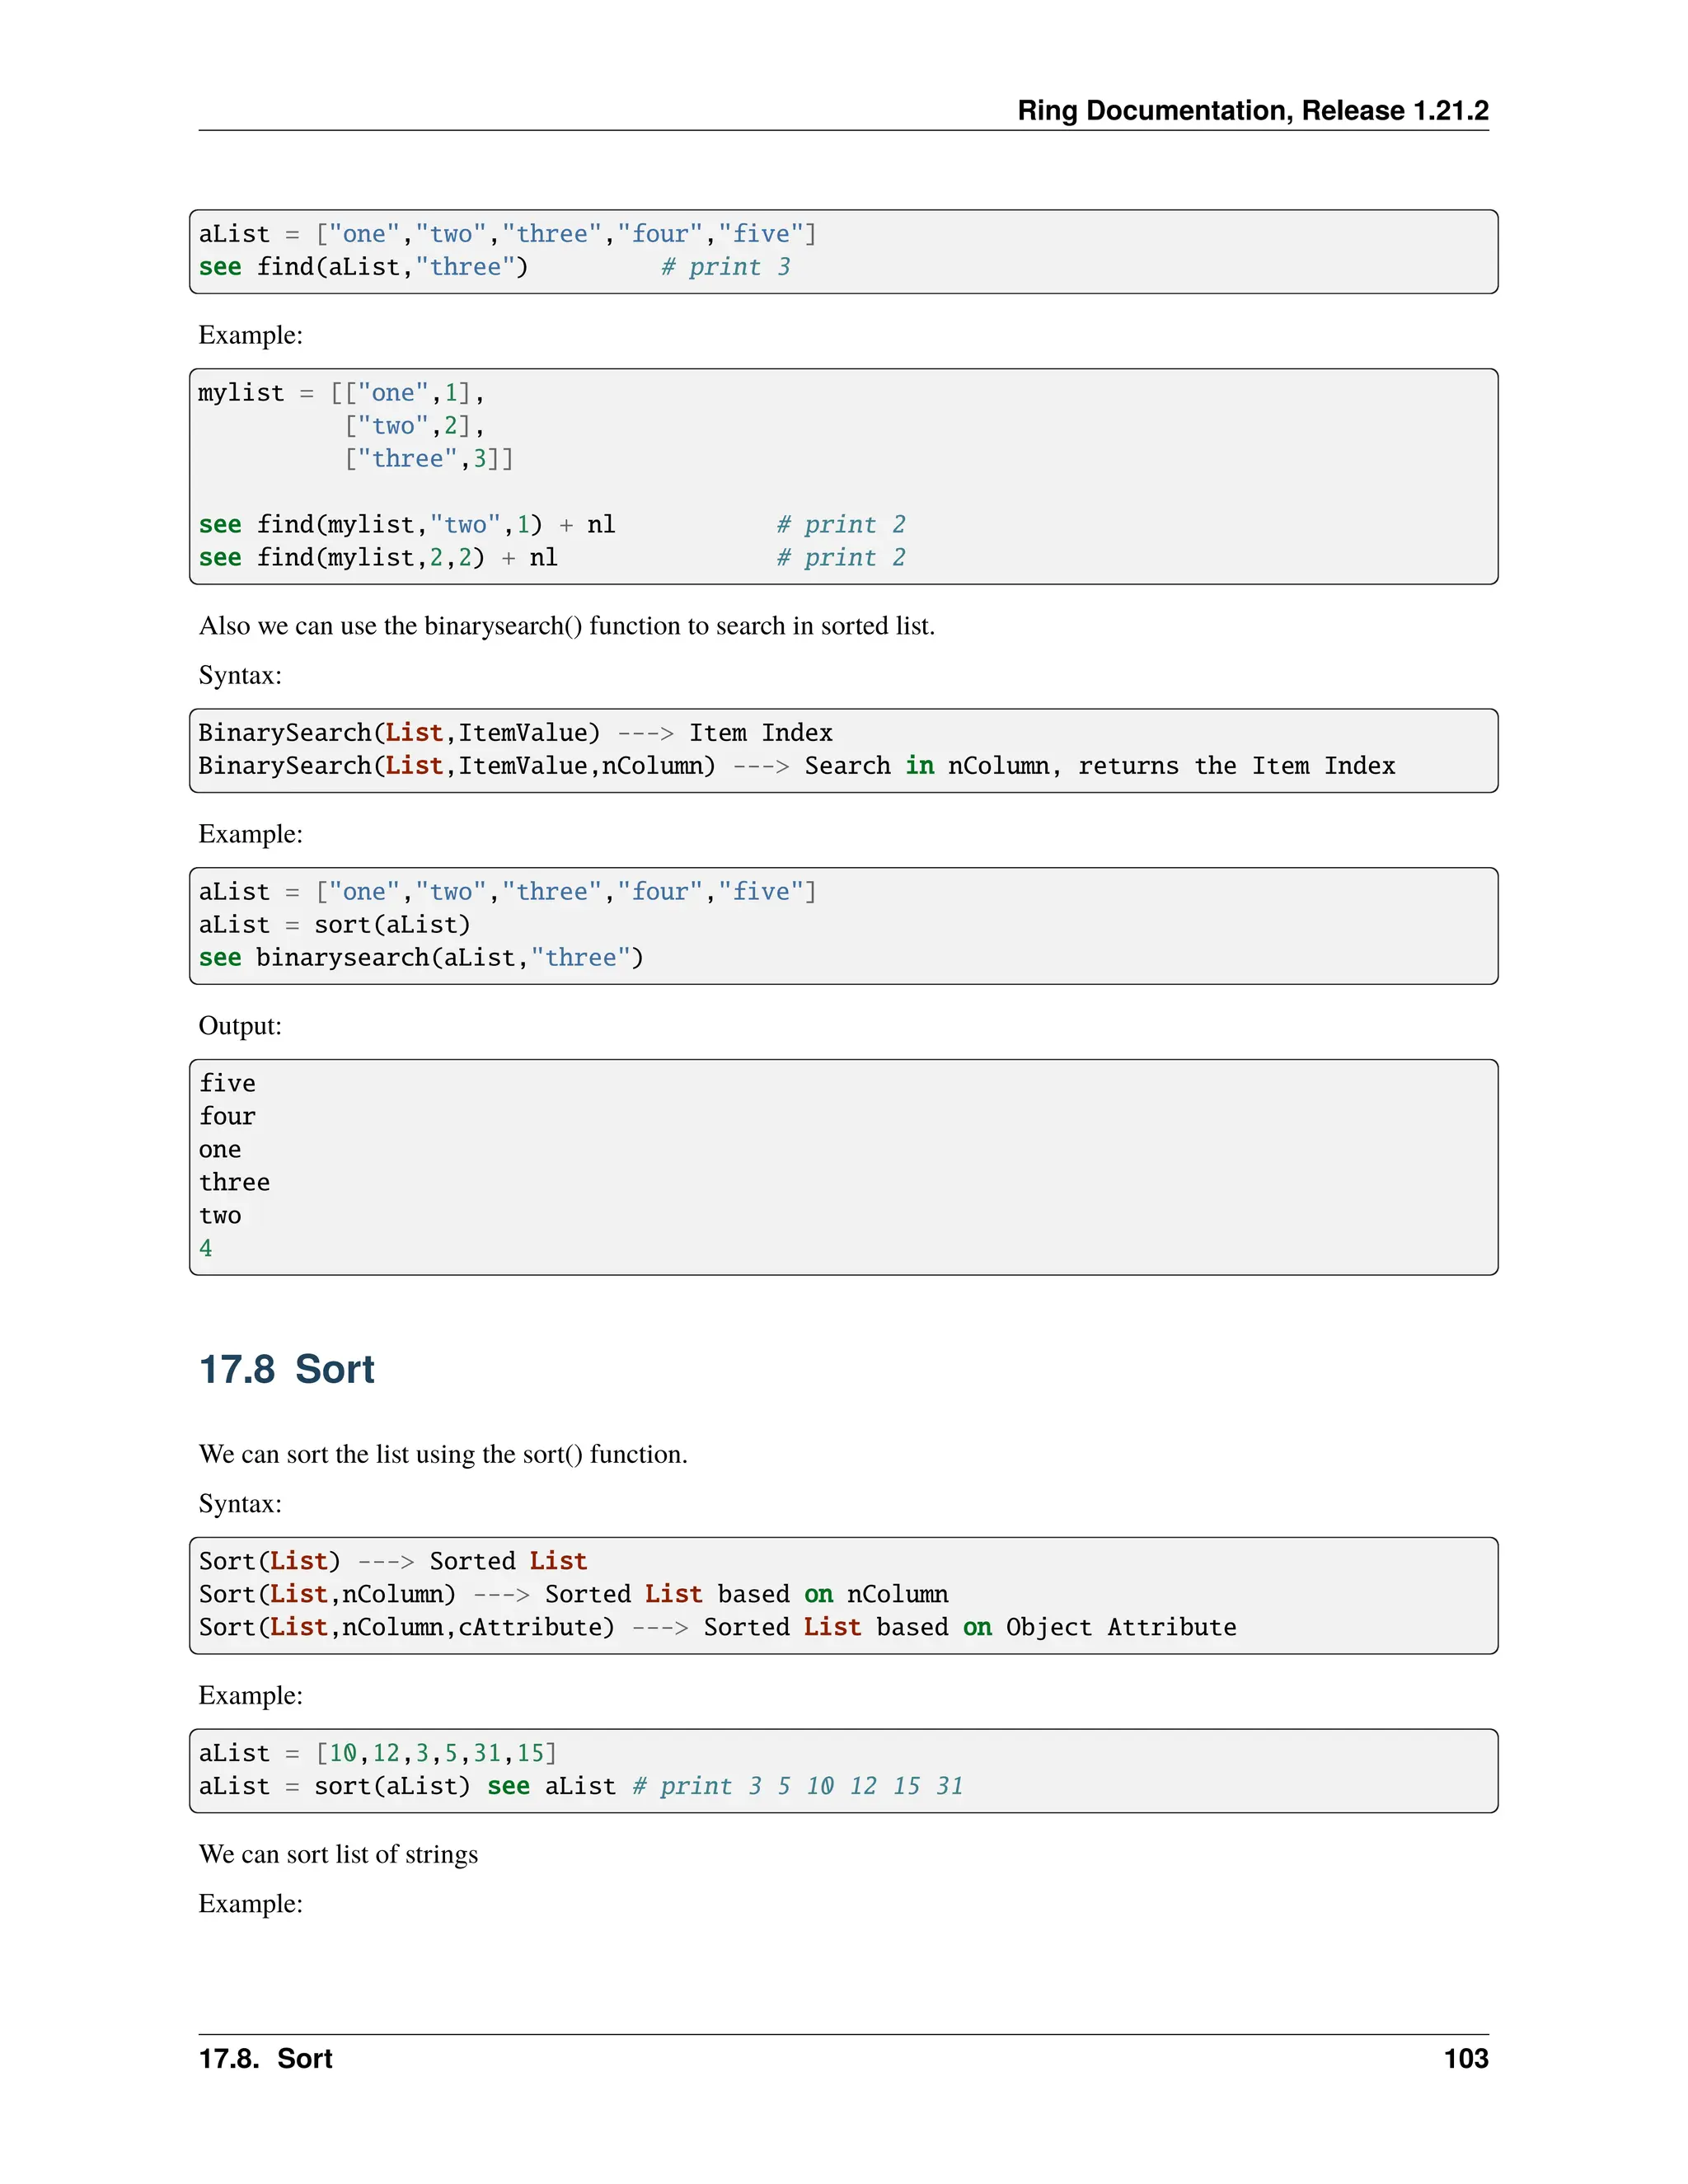Viewport: 1688px width, 2184px height.
Task: Click the page number 103 in the footer
Action: tap(1465, 2058)
